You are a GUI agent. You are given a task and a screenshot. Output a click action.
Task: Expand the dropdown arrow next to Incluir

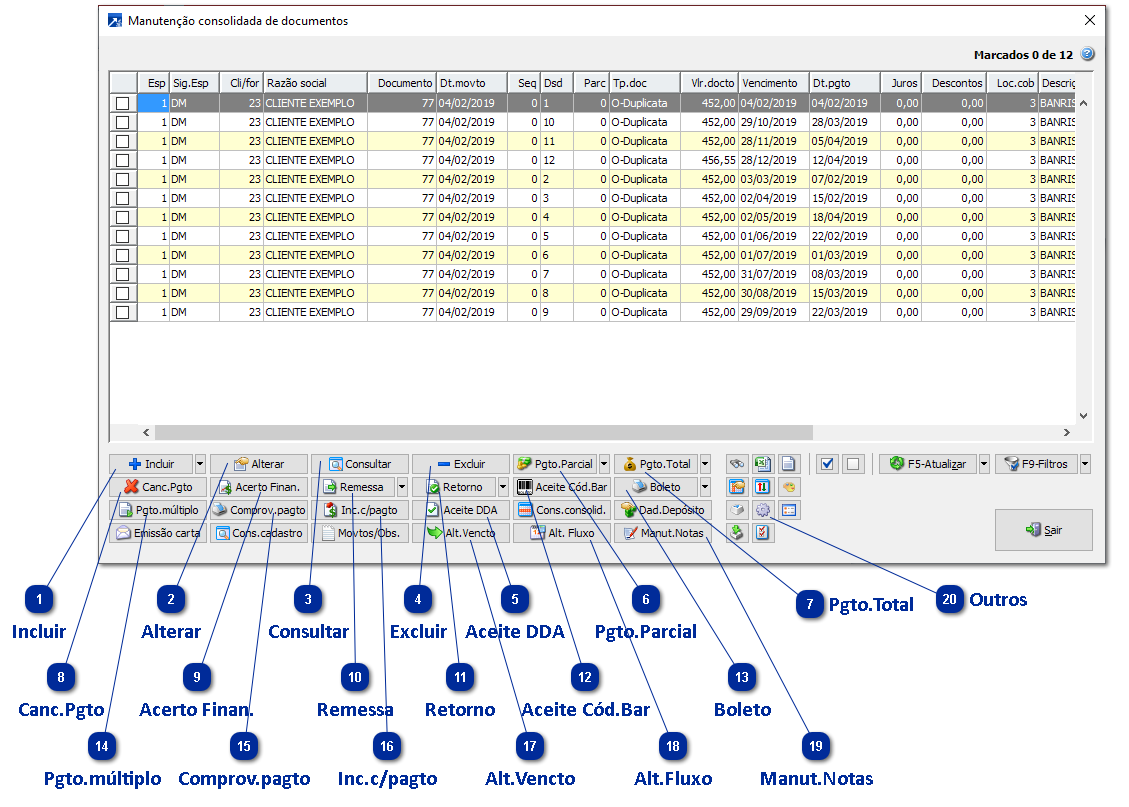pos(200,464)
